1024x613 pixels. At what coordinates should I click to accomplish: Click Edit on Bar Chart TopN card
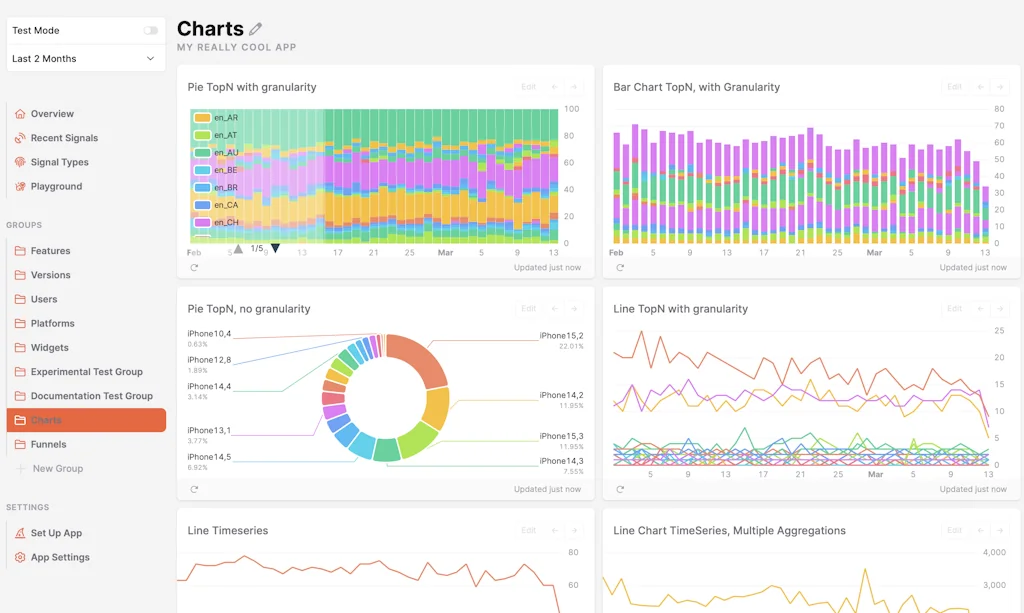(x=954, y=87)
